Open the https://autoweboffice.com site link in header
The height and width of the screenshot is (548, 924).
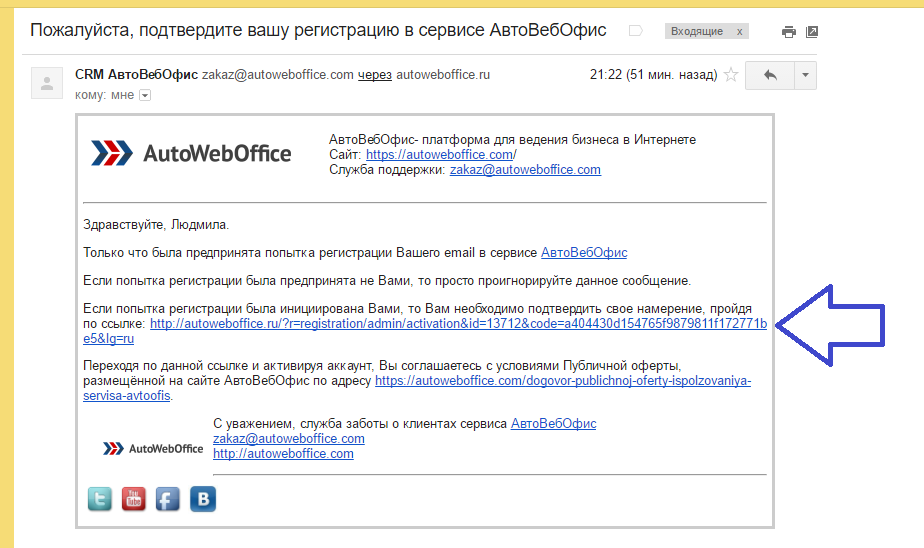coord(439,155)
